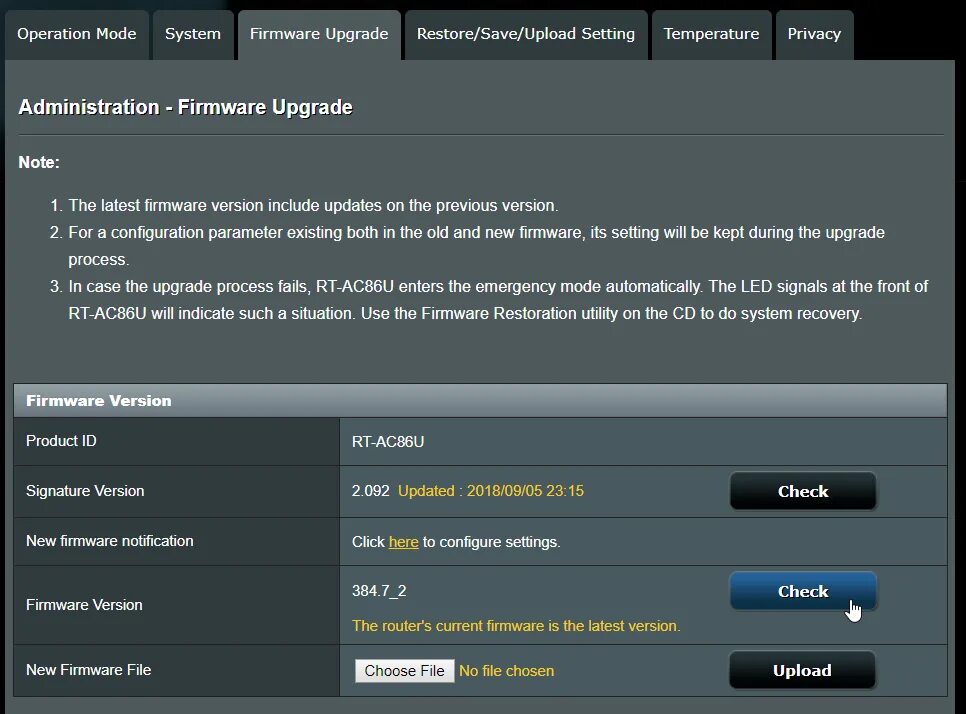Switch to the Operation Mode tab
The width and height of the screenshot is (966, 714).
tap(76, 33)
